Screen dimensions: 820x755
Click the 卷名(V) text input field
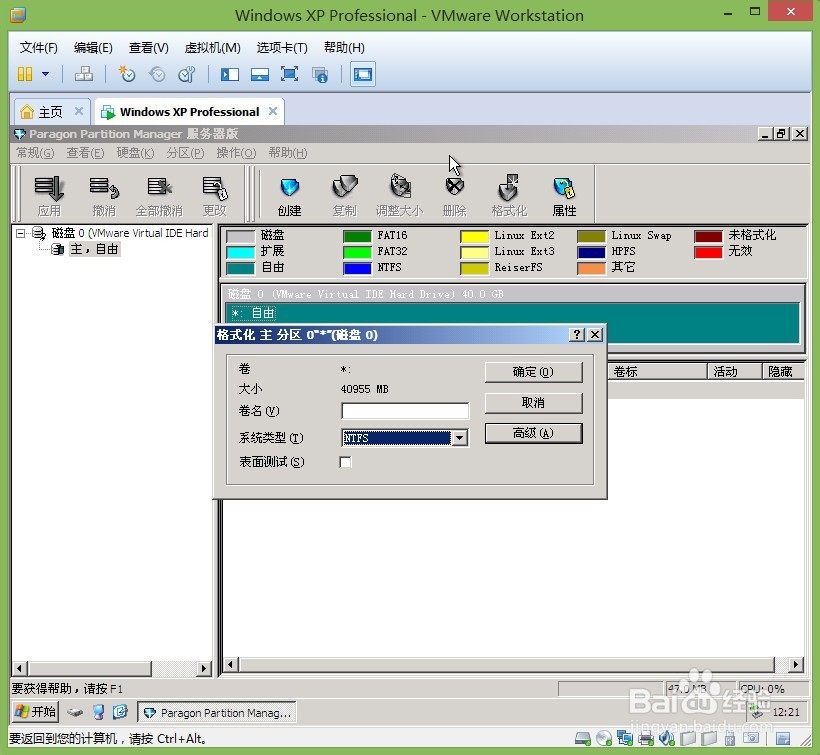point(405,411)
